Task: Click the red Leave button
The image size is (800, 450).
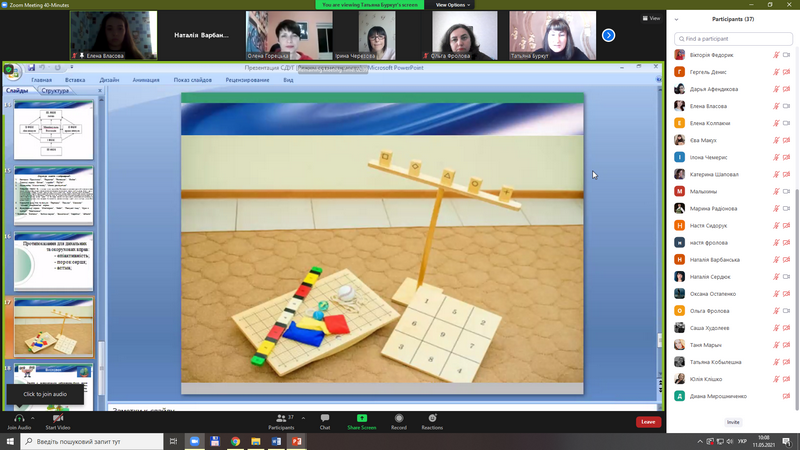Action: 648,422
